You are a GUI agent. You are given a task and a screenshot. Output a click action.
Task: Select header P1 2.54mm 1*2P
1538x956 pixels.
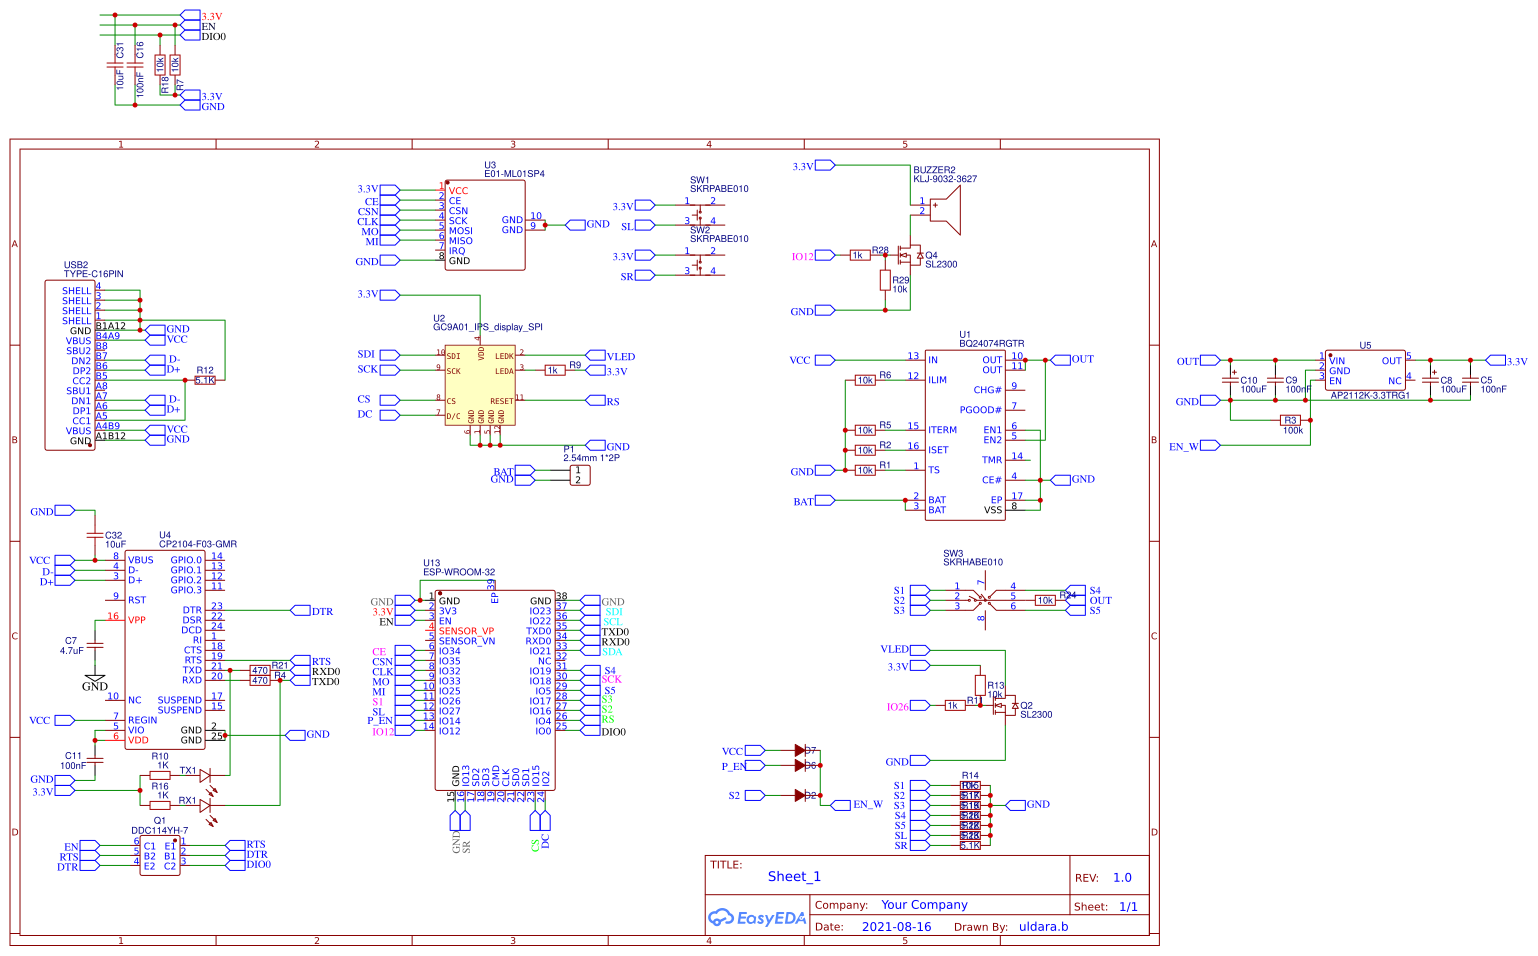[x=578, y=477]
